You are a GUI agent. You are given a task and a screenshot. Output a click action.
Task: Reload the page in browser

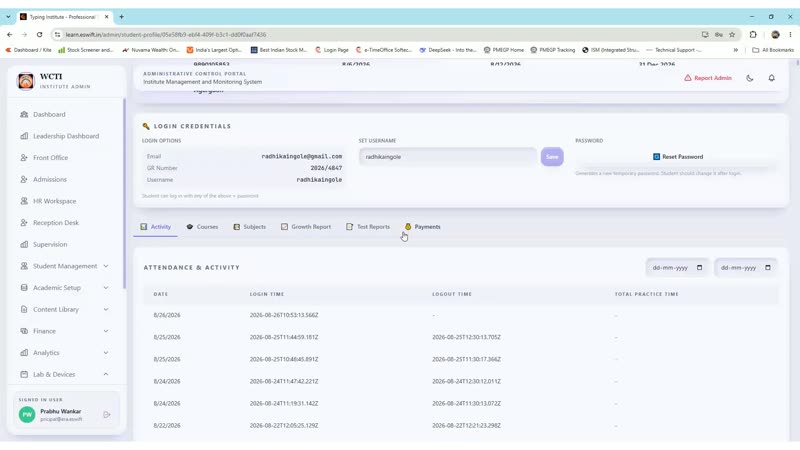[x=39, y=35]
